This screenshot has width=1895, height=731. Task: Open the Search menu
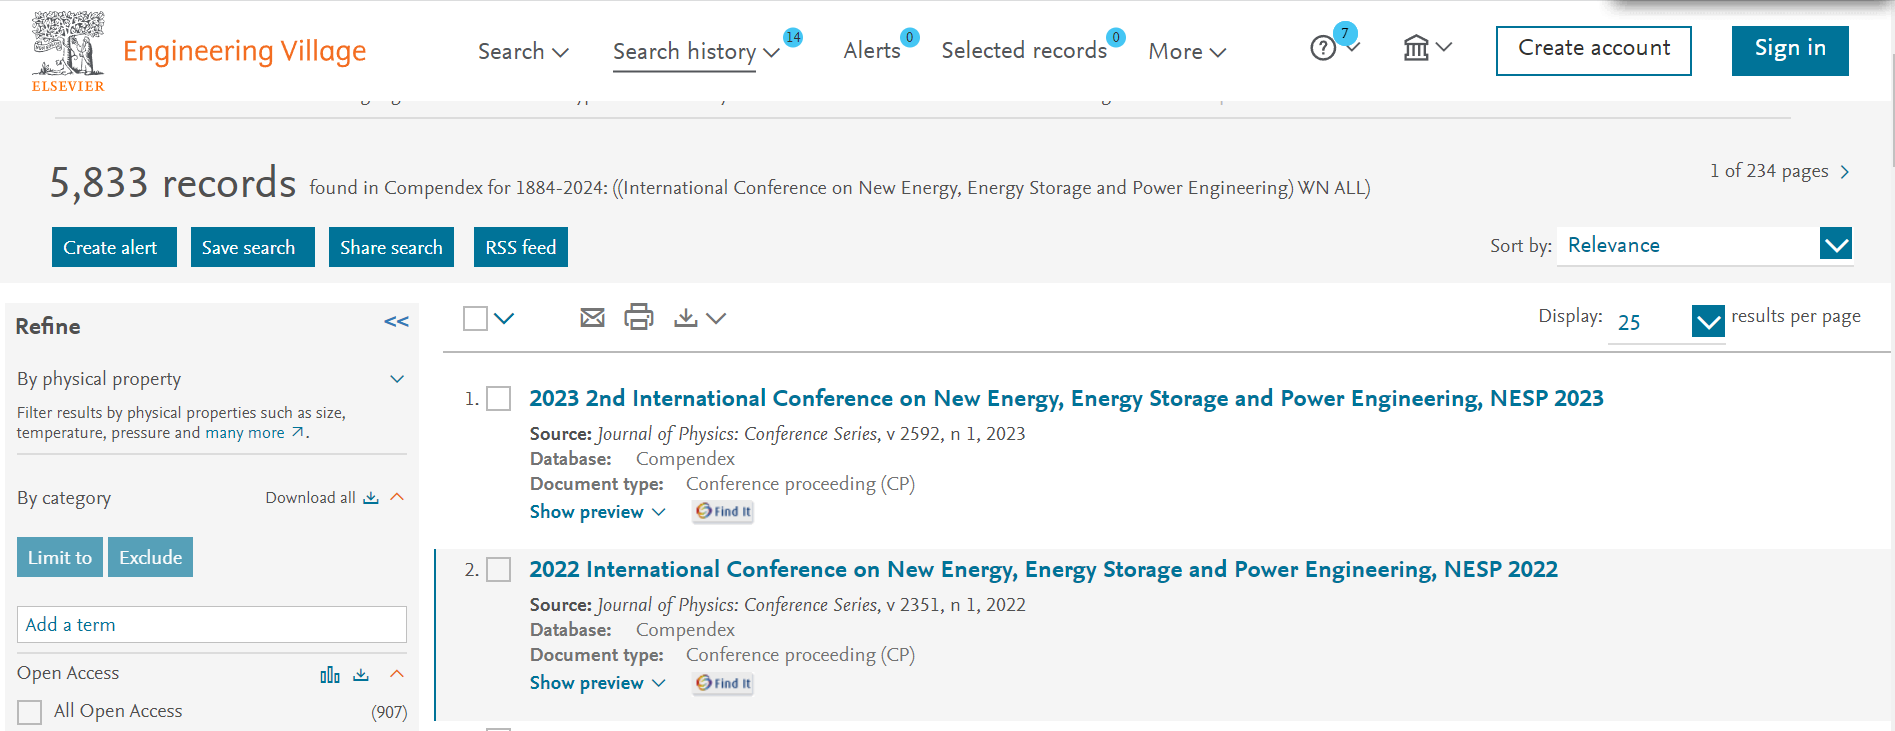(523, 51)
